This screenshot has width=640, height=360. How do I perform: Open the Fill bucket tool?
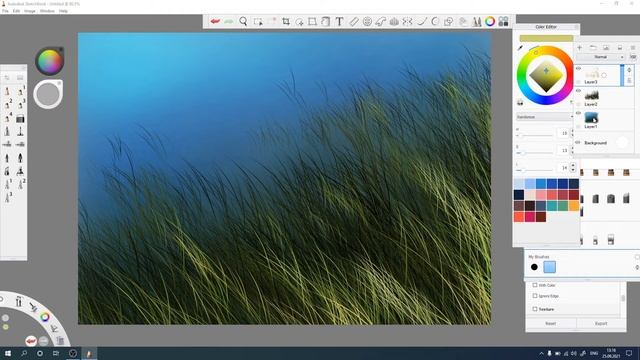tap(326, 21)
